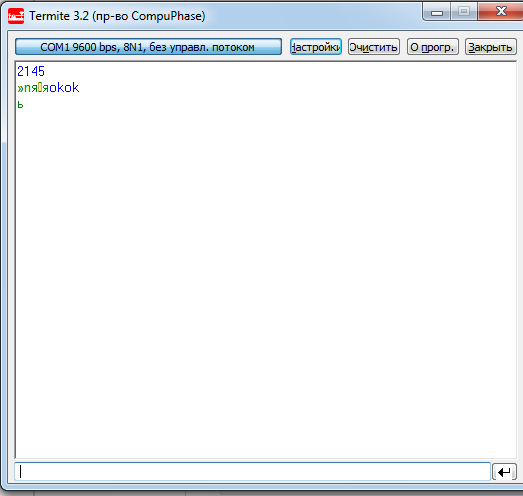This screenshot has height=496, width=523.
Task: Click the green »пя received text
Action: [x=28, y=88]
